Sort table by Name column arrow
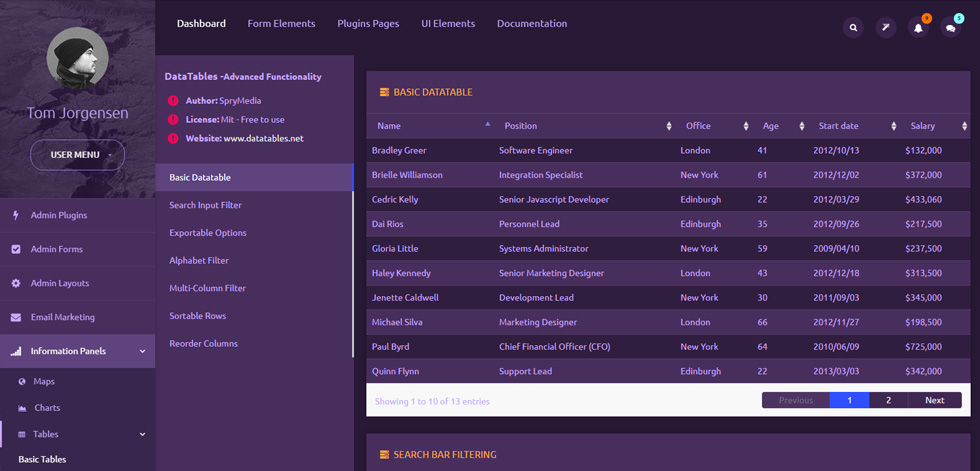This screenshot has height=471, width=980. click(488, 124)
